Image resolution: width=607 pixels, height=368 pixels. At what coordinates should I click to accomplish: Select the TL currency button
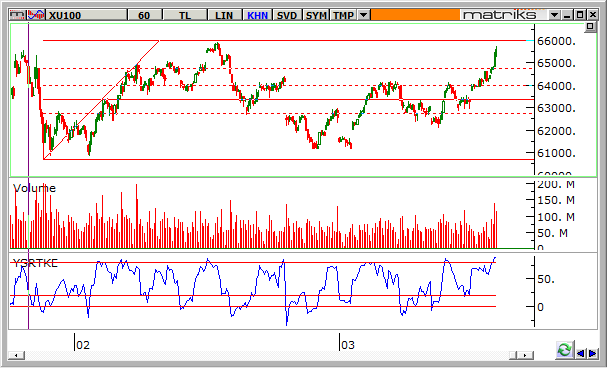pyautogui.click(x=185, y=15)
